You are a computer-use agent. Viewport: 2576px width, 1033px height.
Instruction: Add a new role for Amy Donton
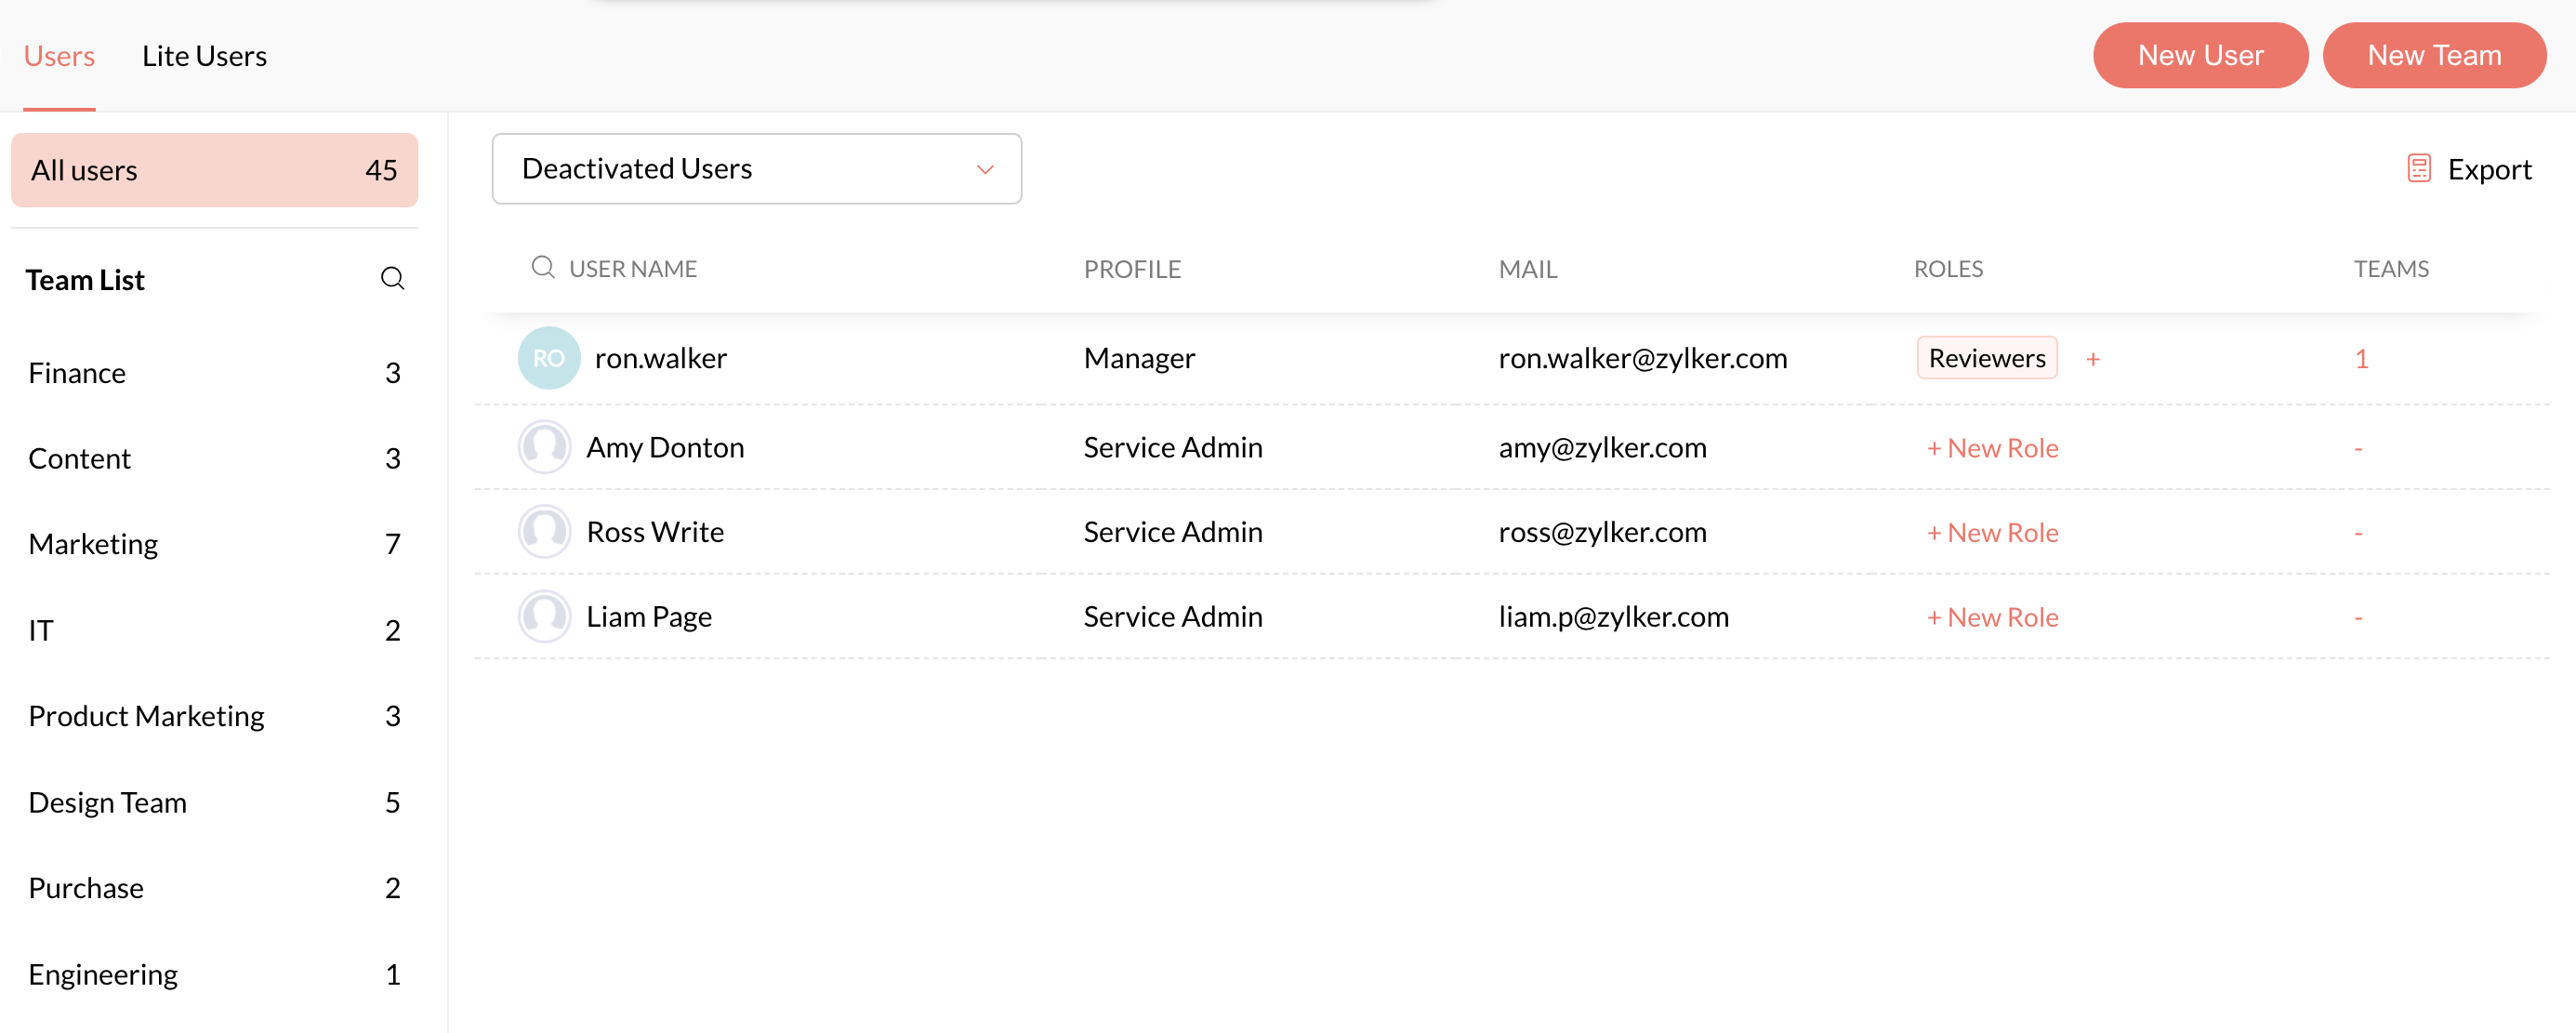[1991, 448]
